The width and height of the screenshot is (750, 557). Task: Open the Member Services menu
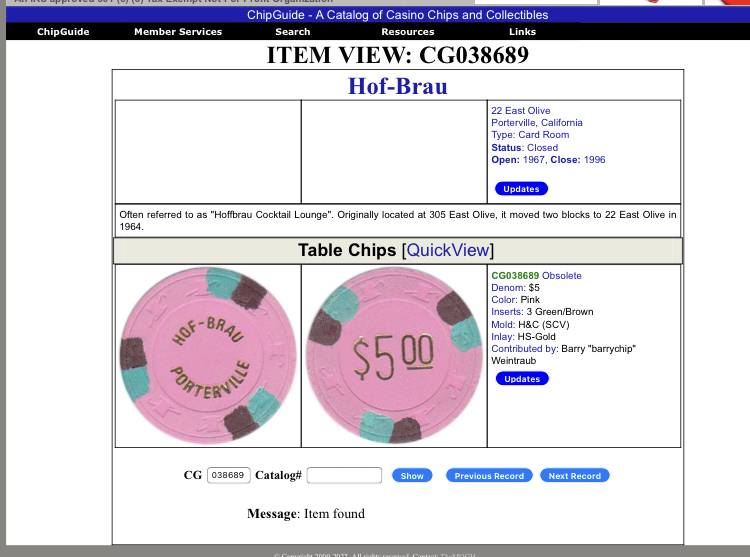(x=178, y=32)
